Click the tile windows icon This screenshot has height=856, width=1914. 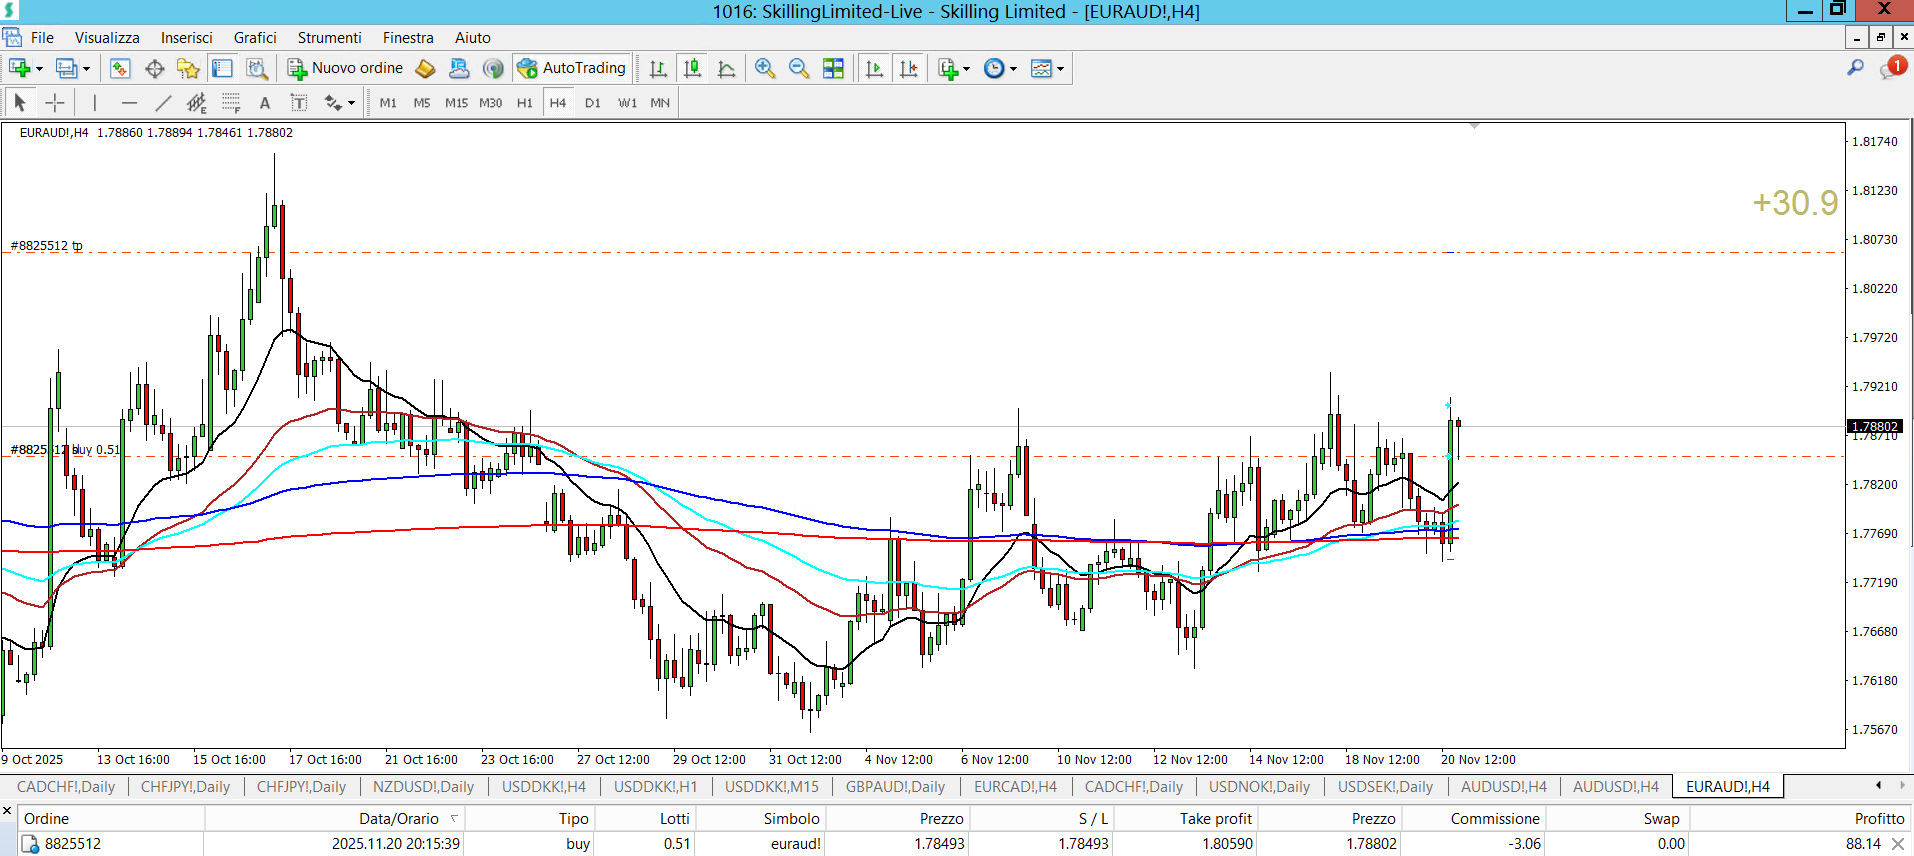pos(833,68)
